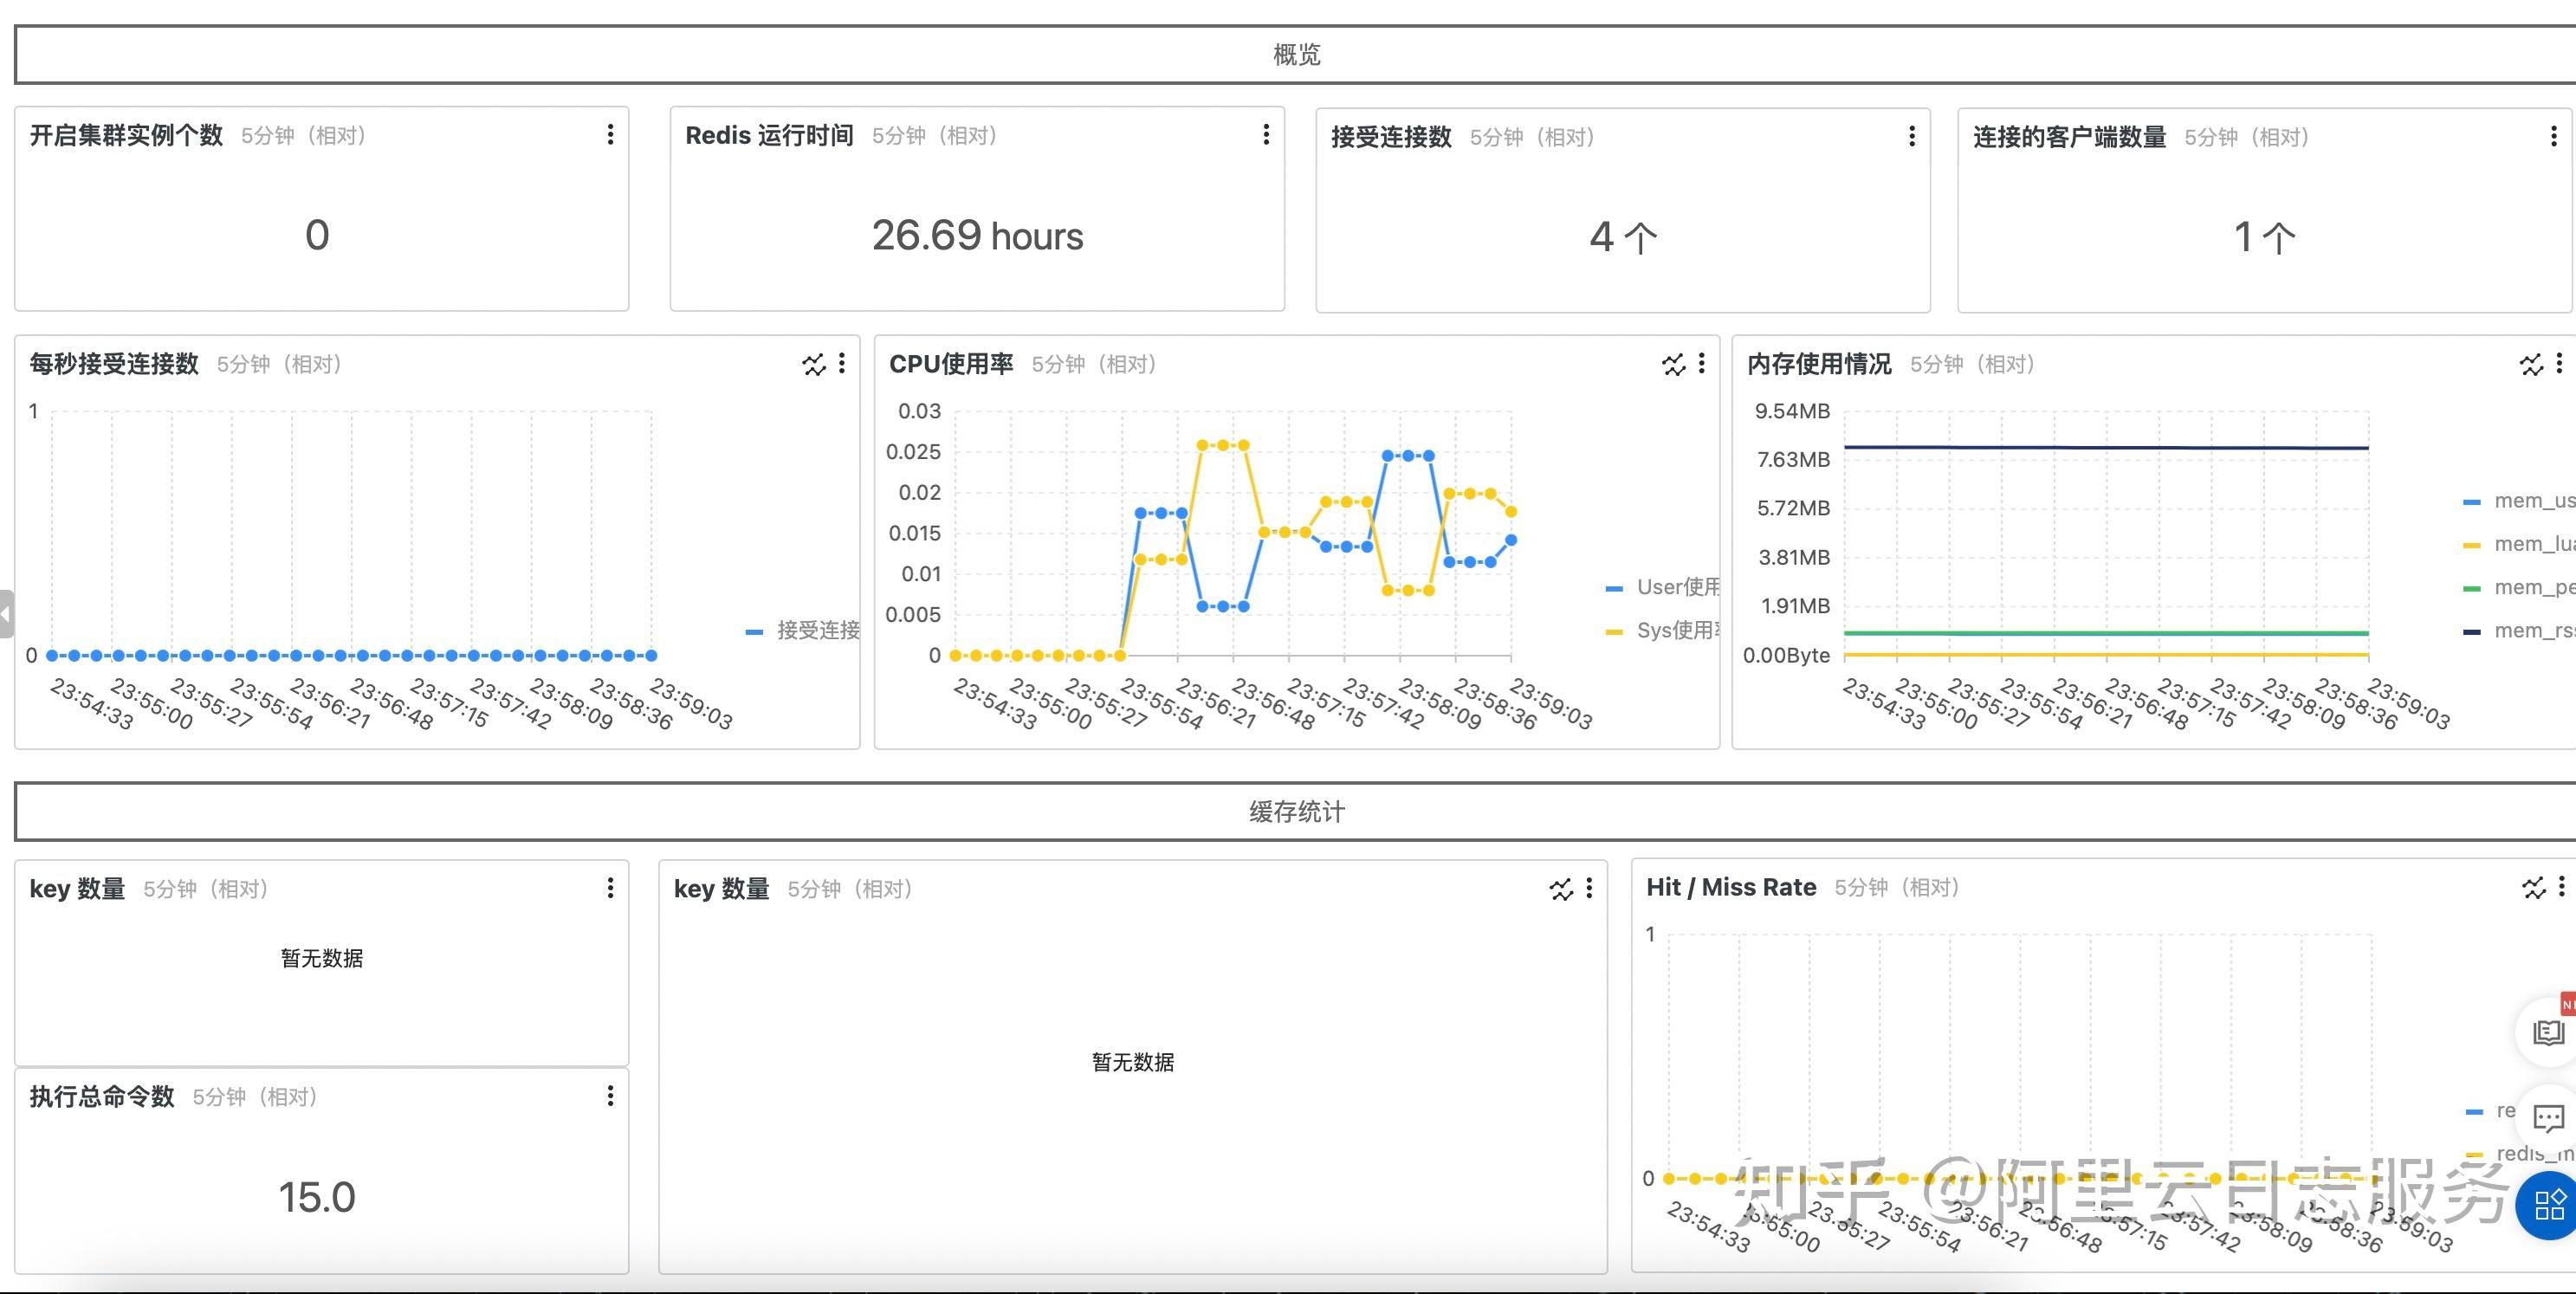Open more options for 接受连接数 panel

[1912, 137]
